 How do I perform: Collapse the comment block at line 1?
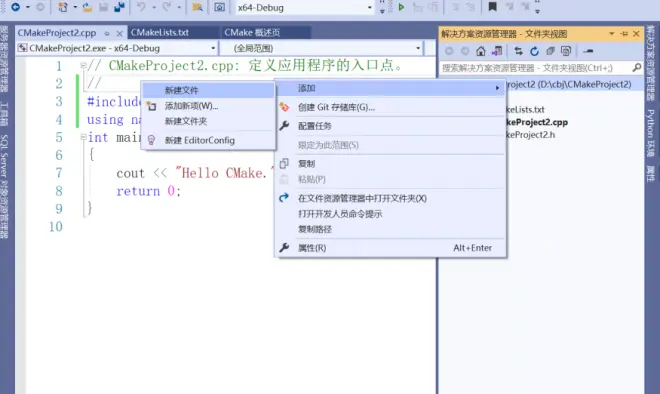click(83, 65)
